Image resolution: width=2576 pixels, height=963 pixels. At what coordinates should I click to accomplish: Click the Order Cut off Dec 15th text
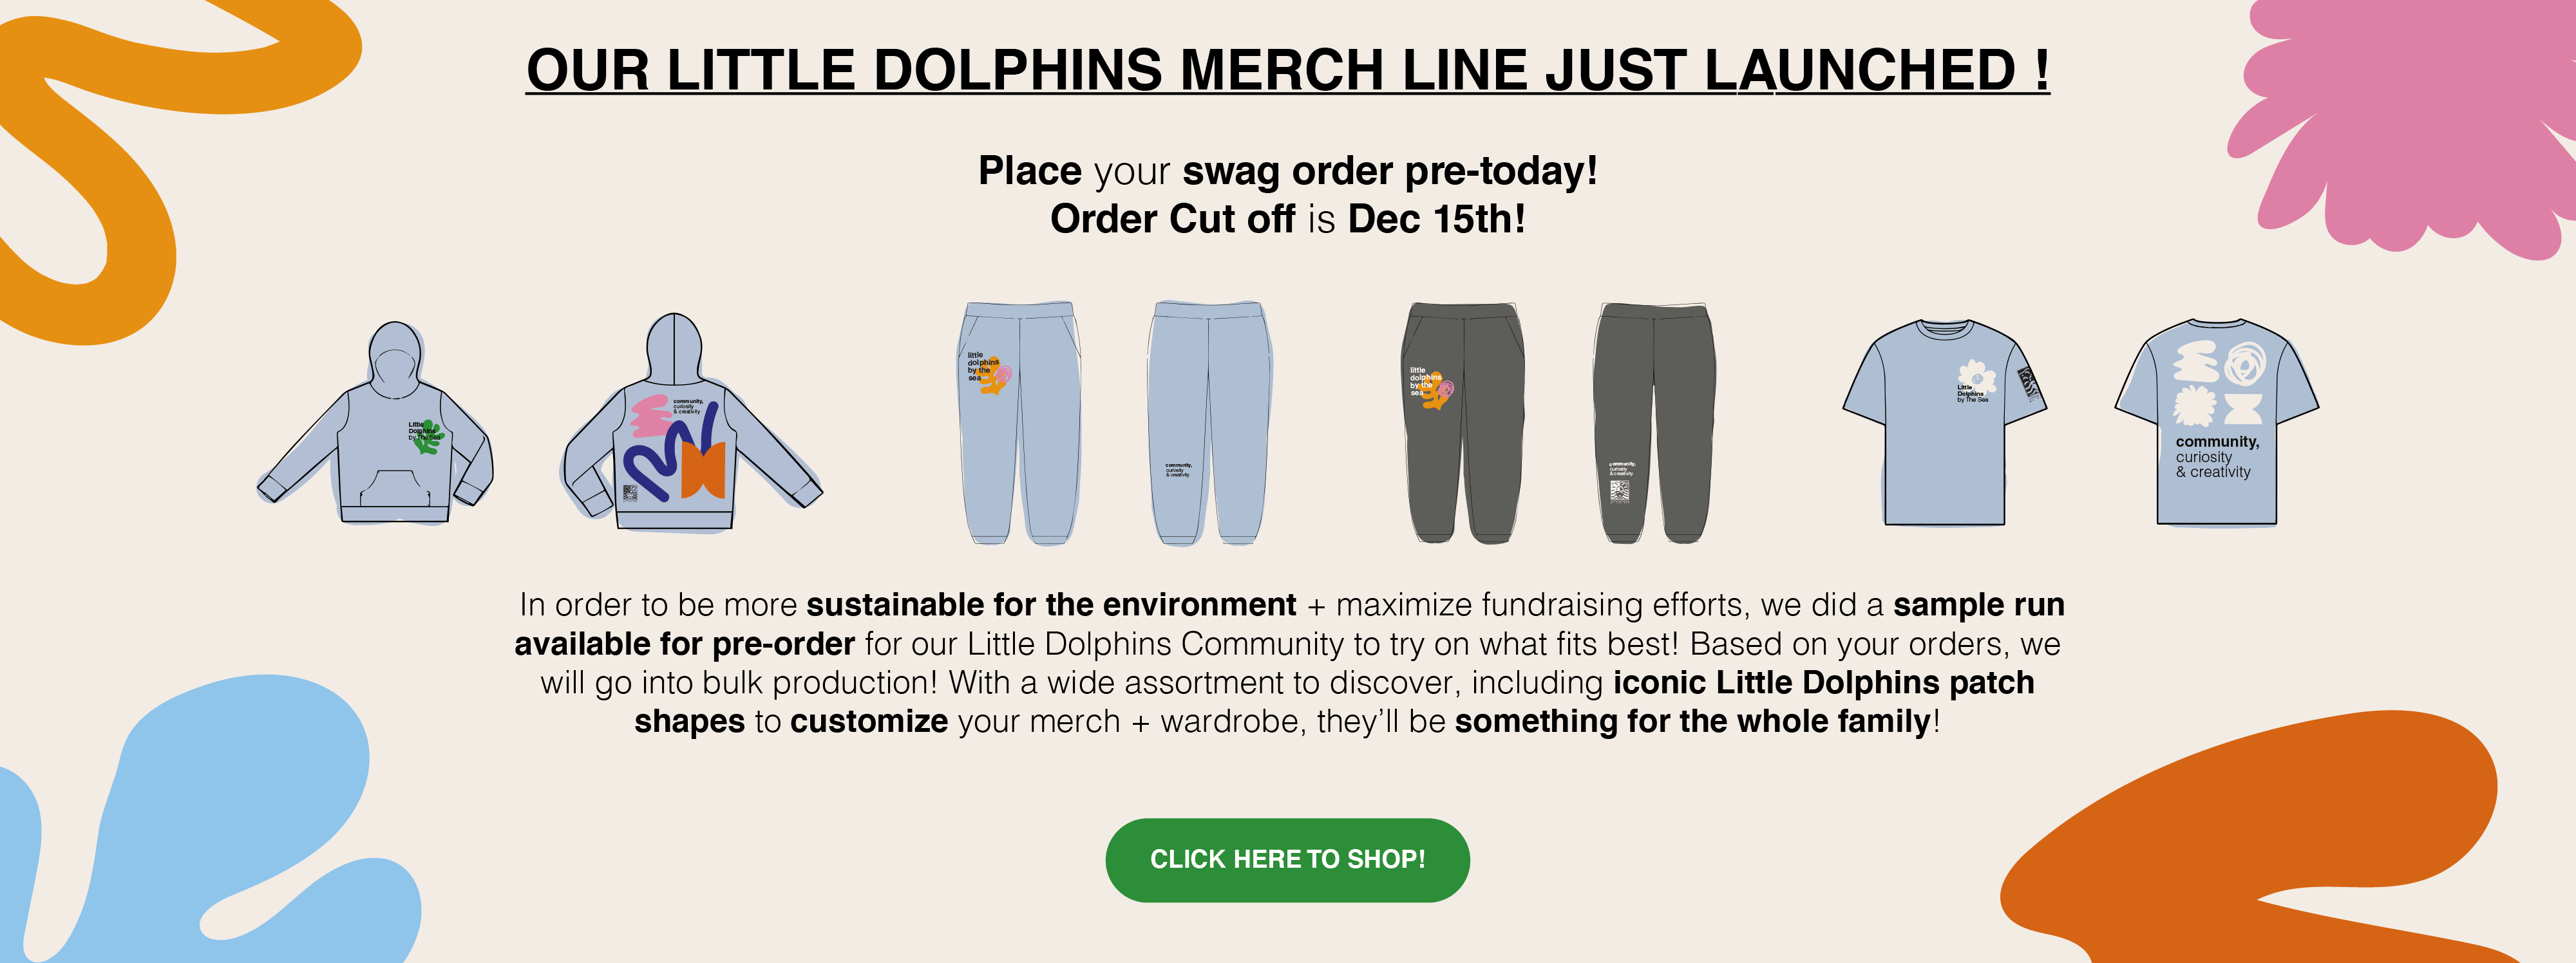click(x=1288, y=219)
